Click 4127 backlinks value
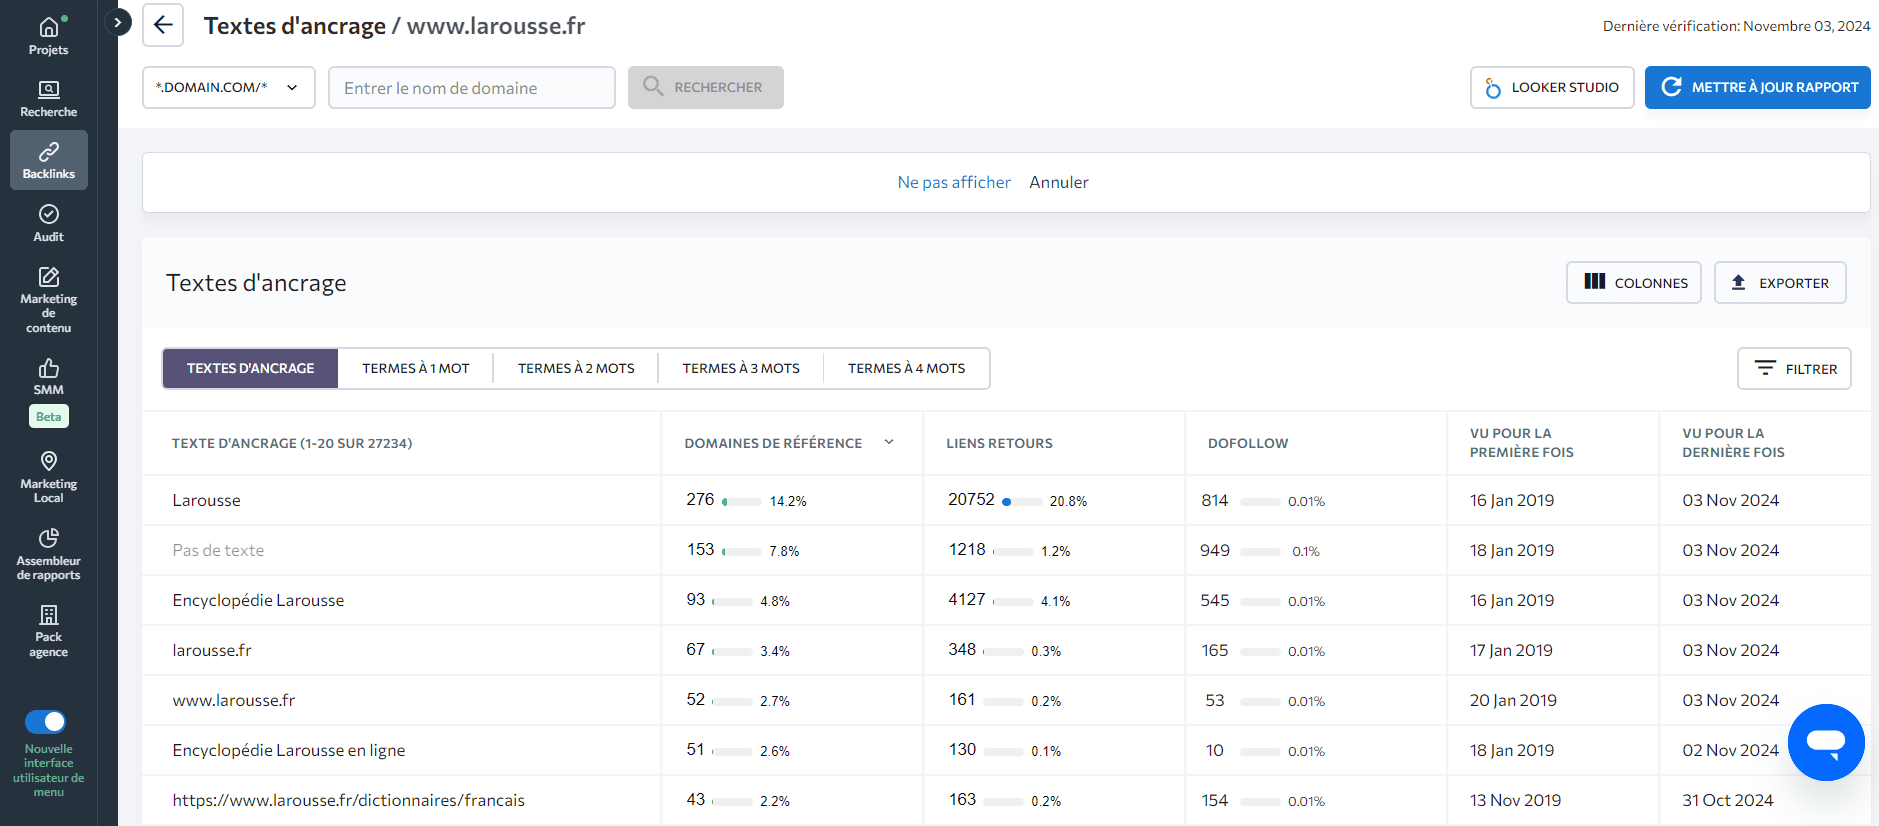The image size is (1879, 826). tap(967, 599)
